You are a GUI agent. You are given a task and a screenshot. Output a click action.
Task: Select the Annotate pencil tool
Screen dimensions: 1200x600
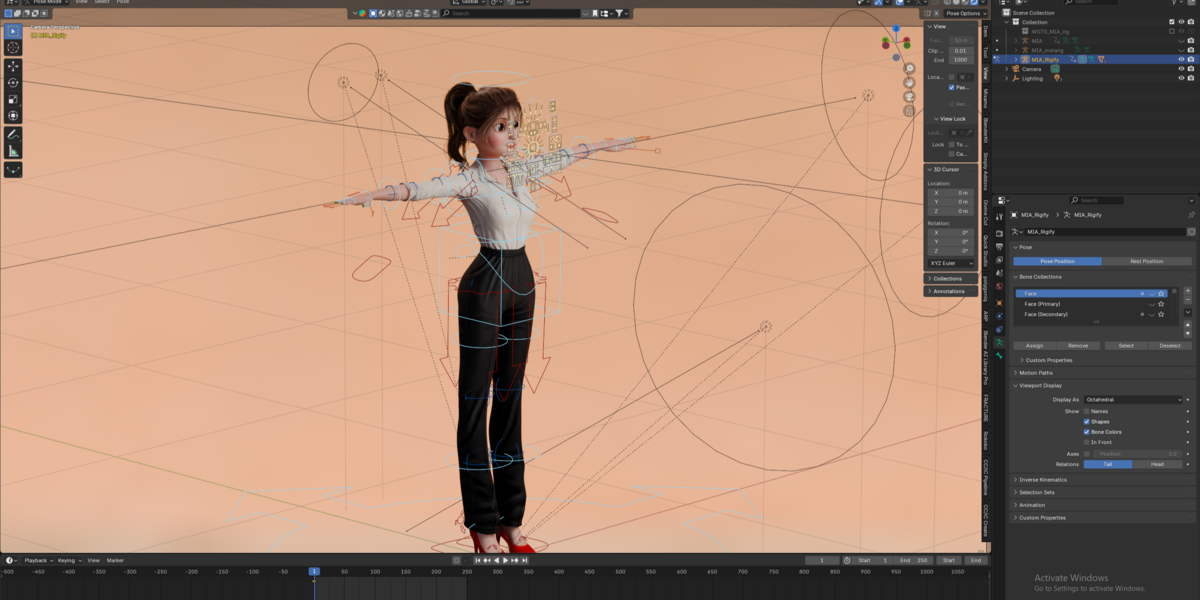click(x=13, y=134)
